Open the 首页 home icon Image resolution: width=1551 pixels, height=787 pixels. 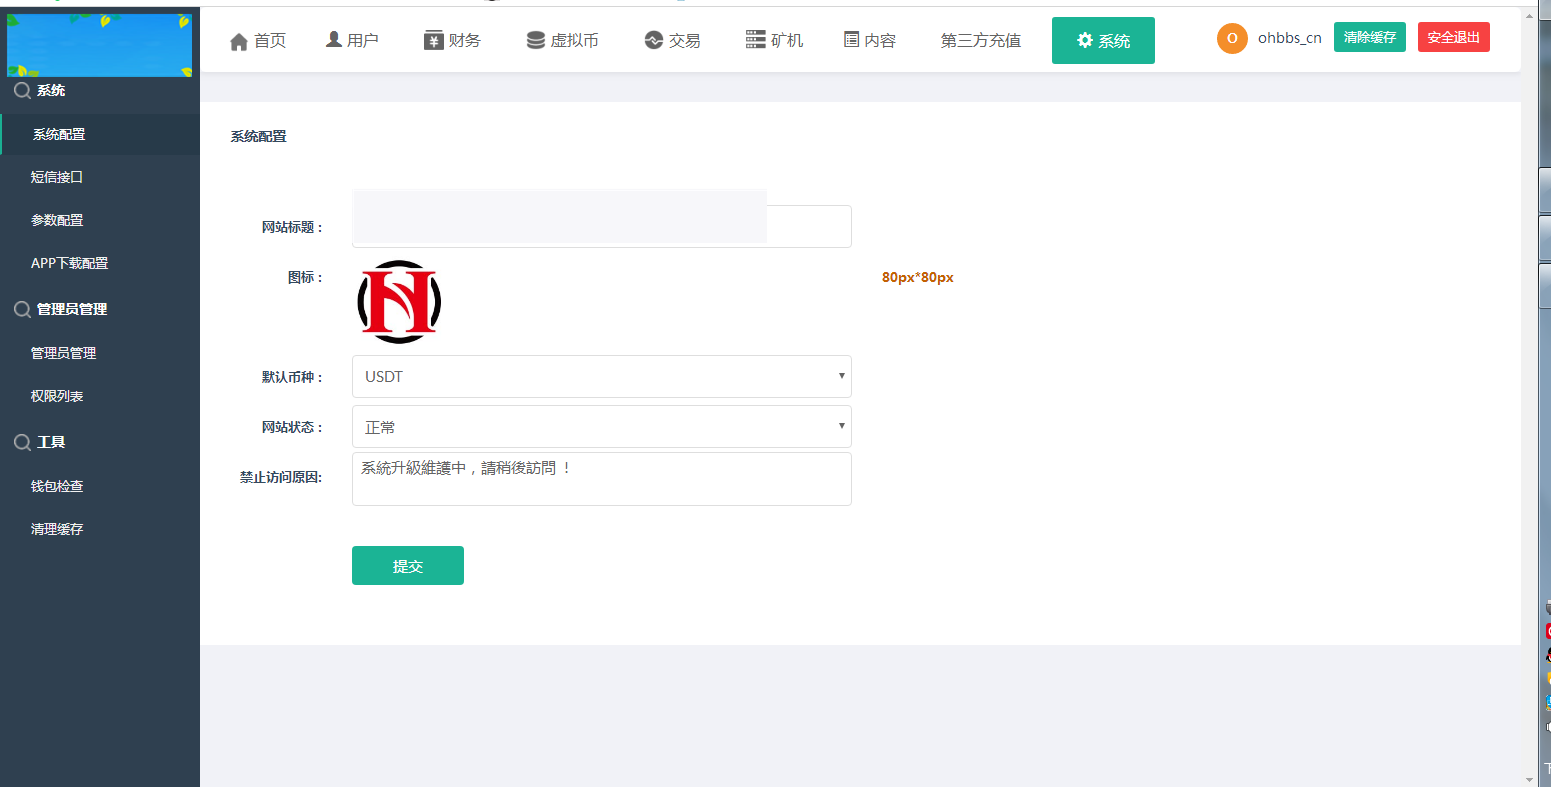tap(239, 40)
